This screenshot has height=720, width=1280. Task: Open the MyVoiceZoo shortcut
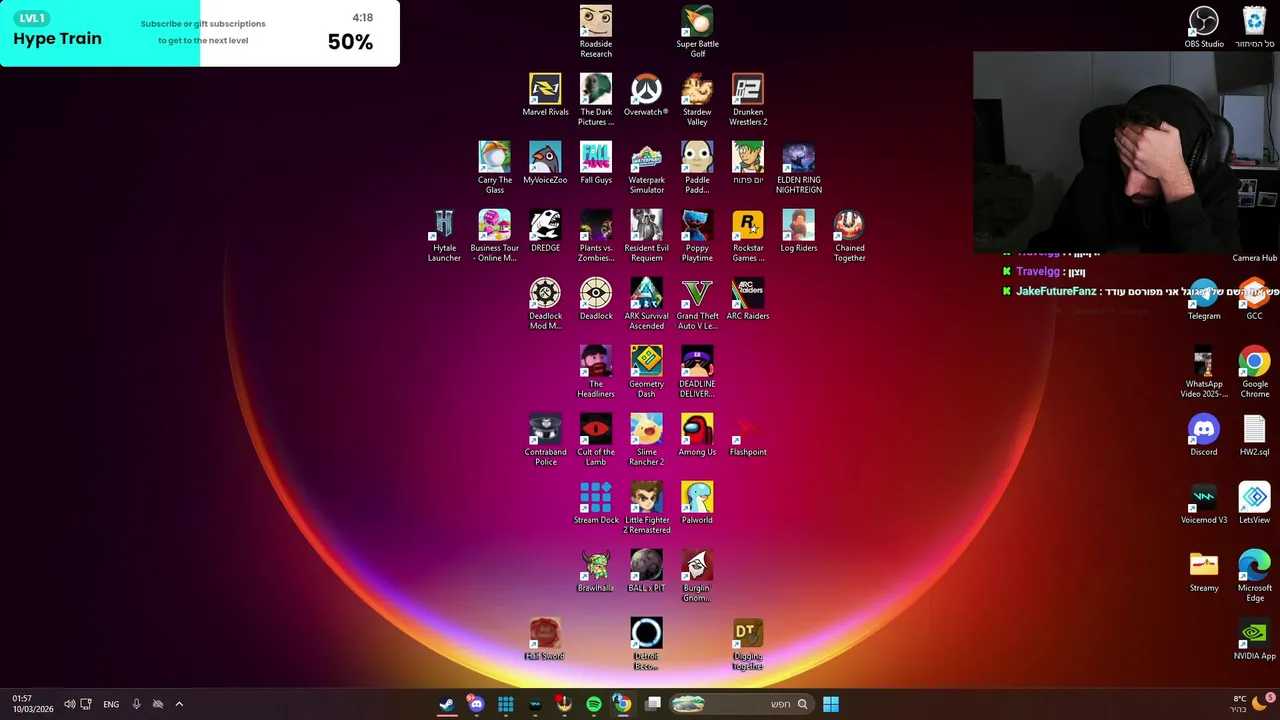545,162
